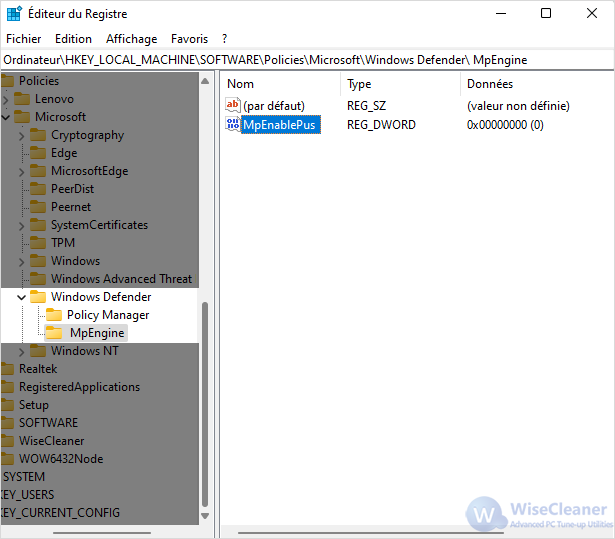Click the REG_DWORD type cell
This screenshot has width=615, height=539.
click(x=381, y=125)
